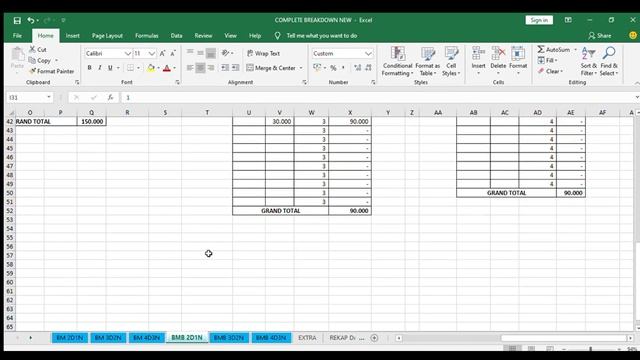Undo the last action
This screenshot has width=640, height=360.
click(x=31, y=20)
